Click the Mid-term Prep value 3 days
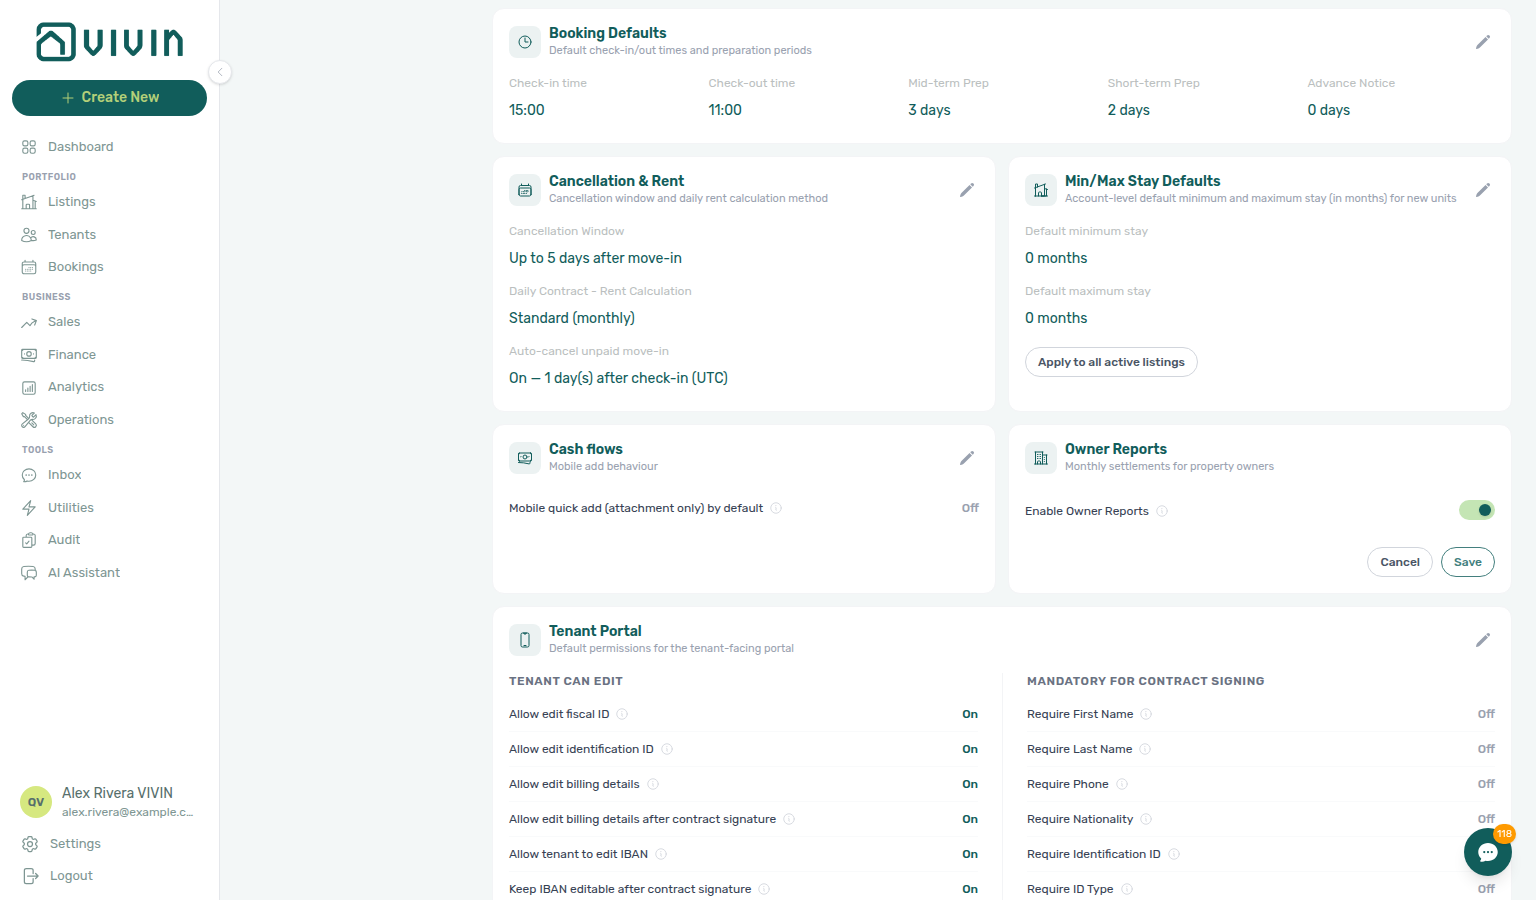The width and height of the screenshot is (1536, 900). coord(929,110)
